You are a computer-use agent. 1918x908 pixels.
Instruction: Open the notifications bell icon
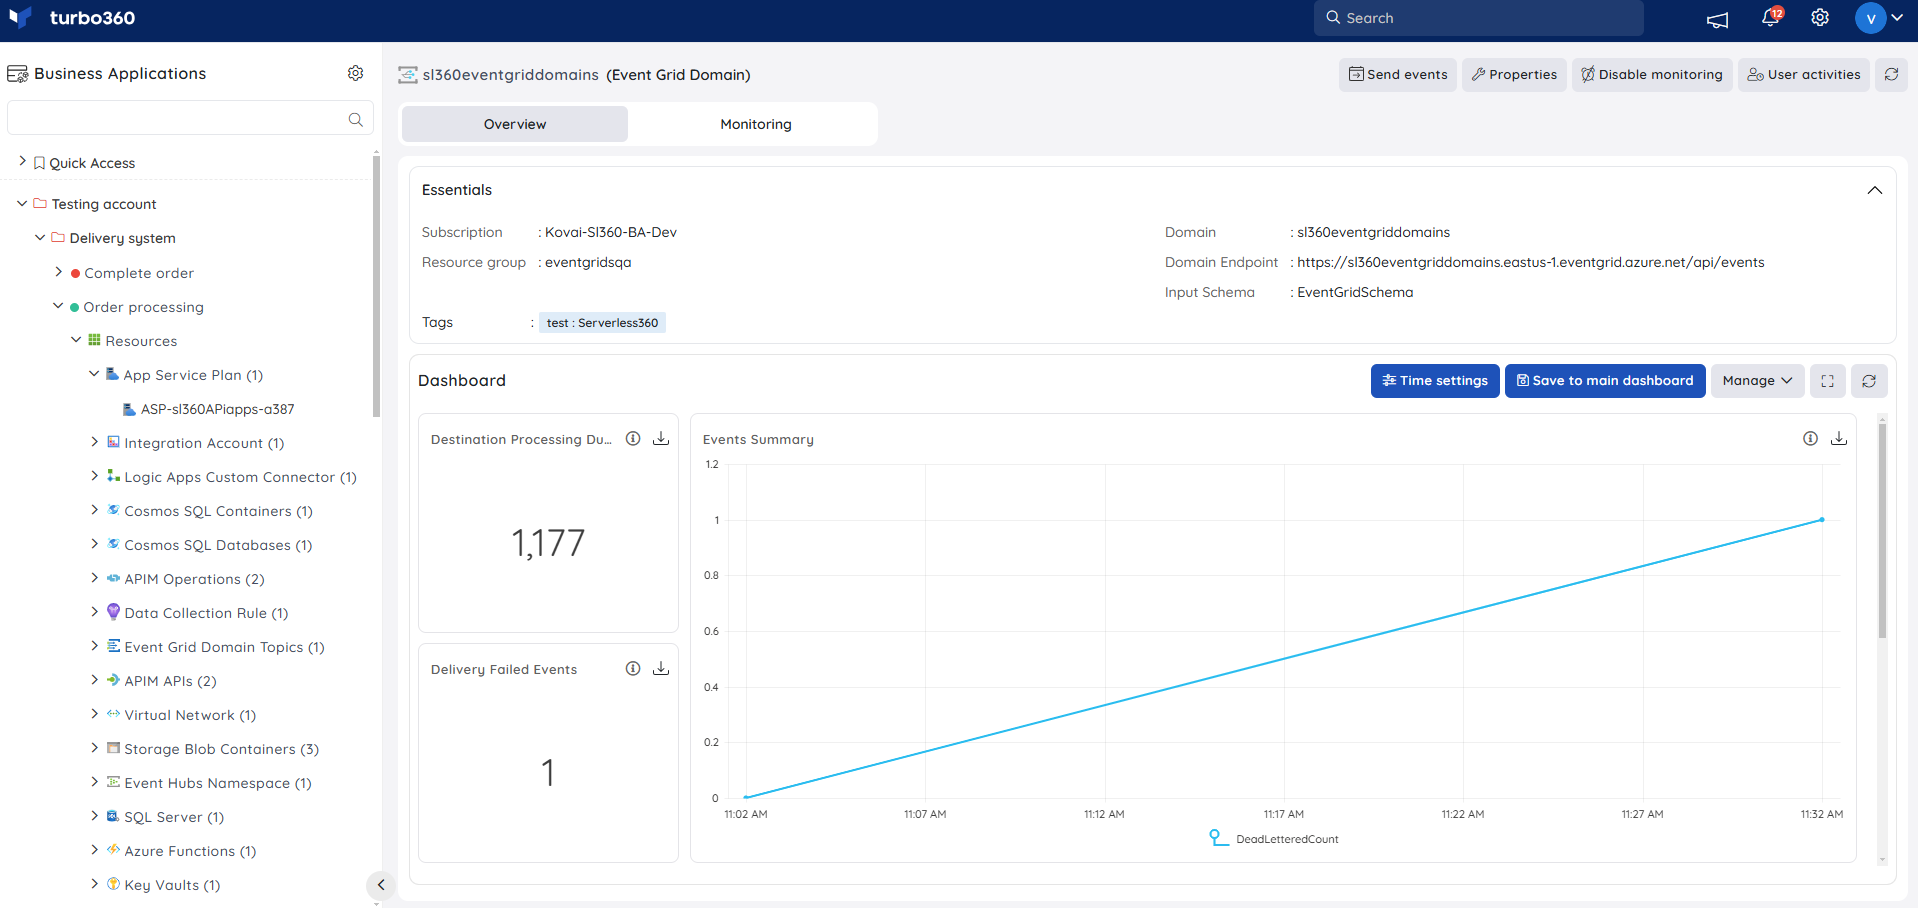click(x=1771, y=18)
